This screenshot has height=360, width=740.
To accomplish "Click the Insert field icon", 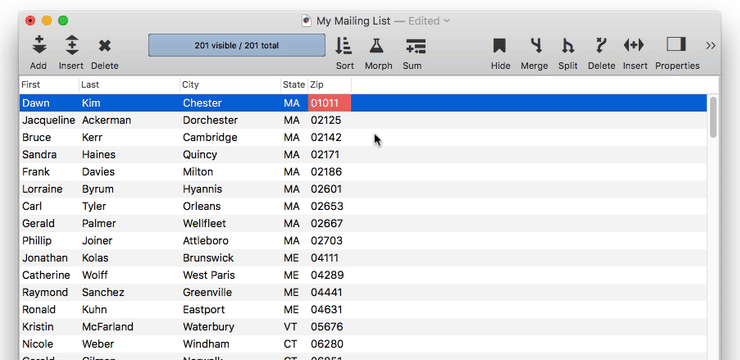I will (x=633, y=45).
